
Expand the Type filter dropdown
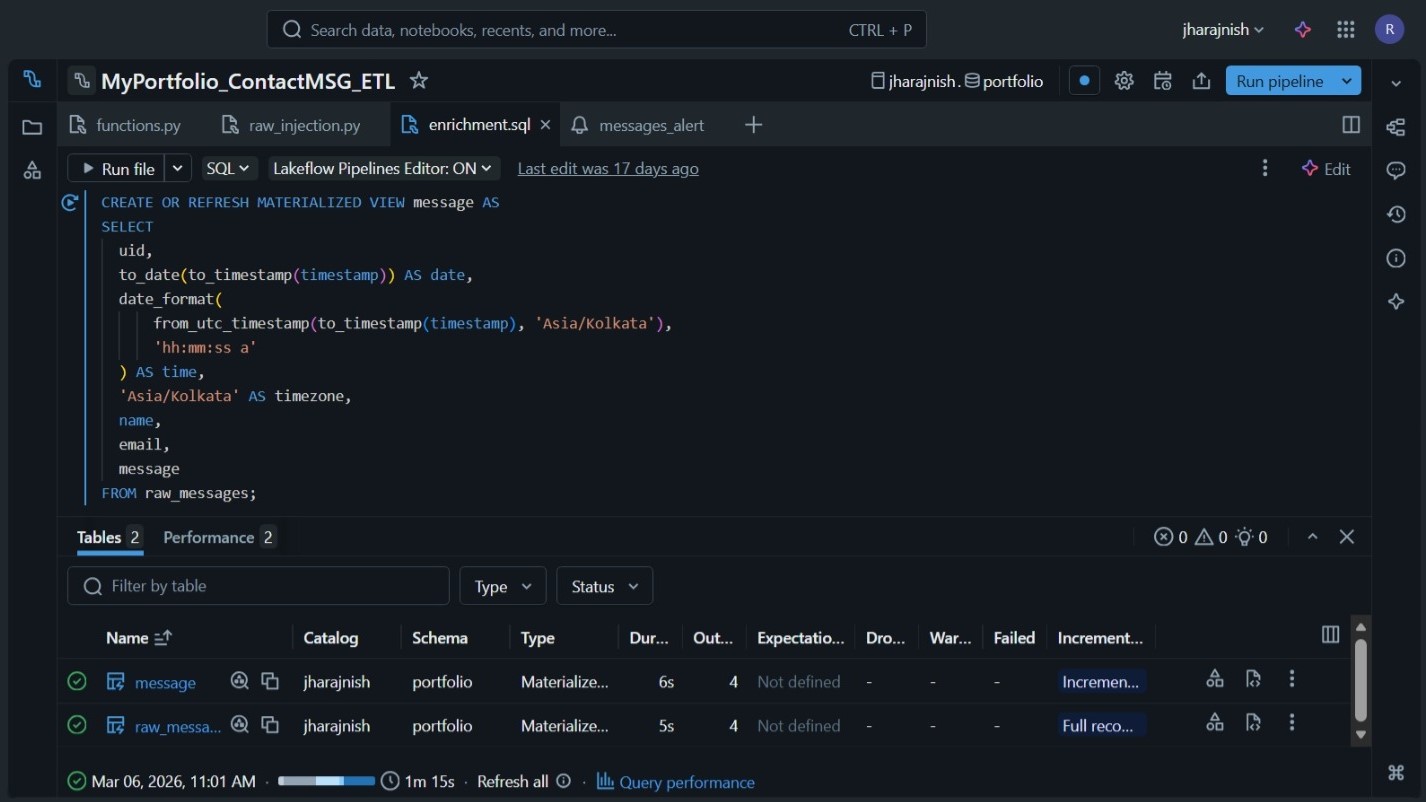point(502,586)
